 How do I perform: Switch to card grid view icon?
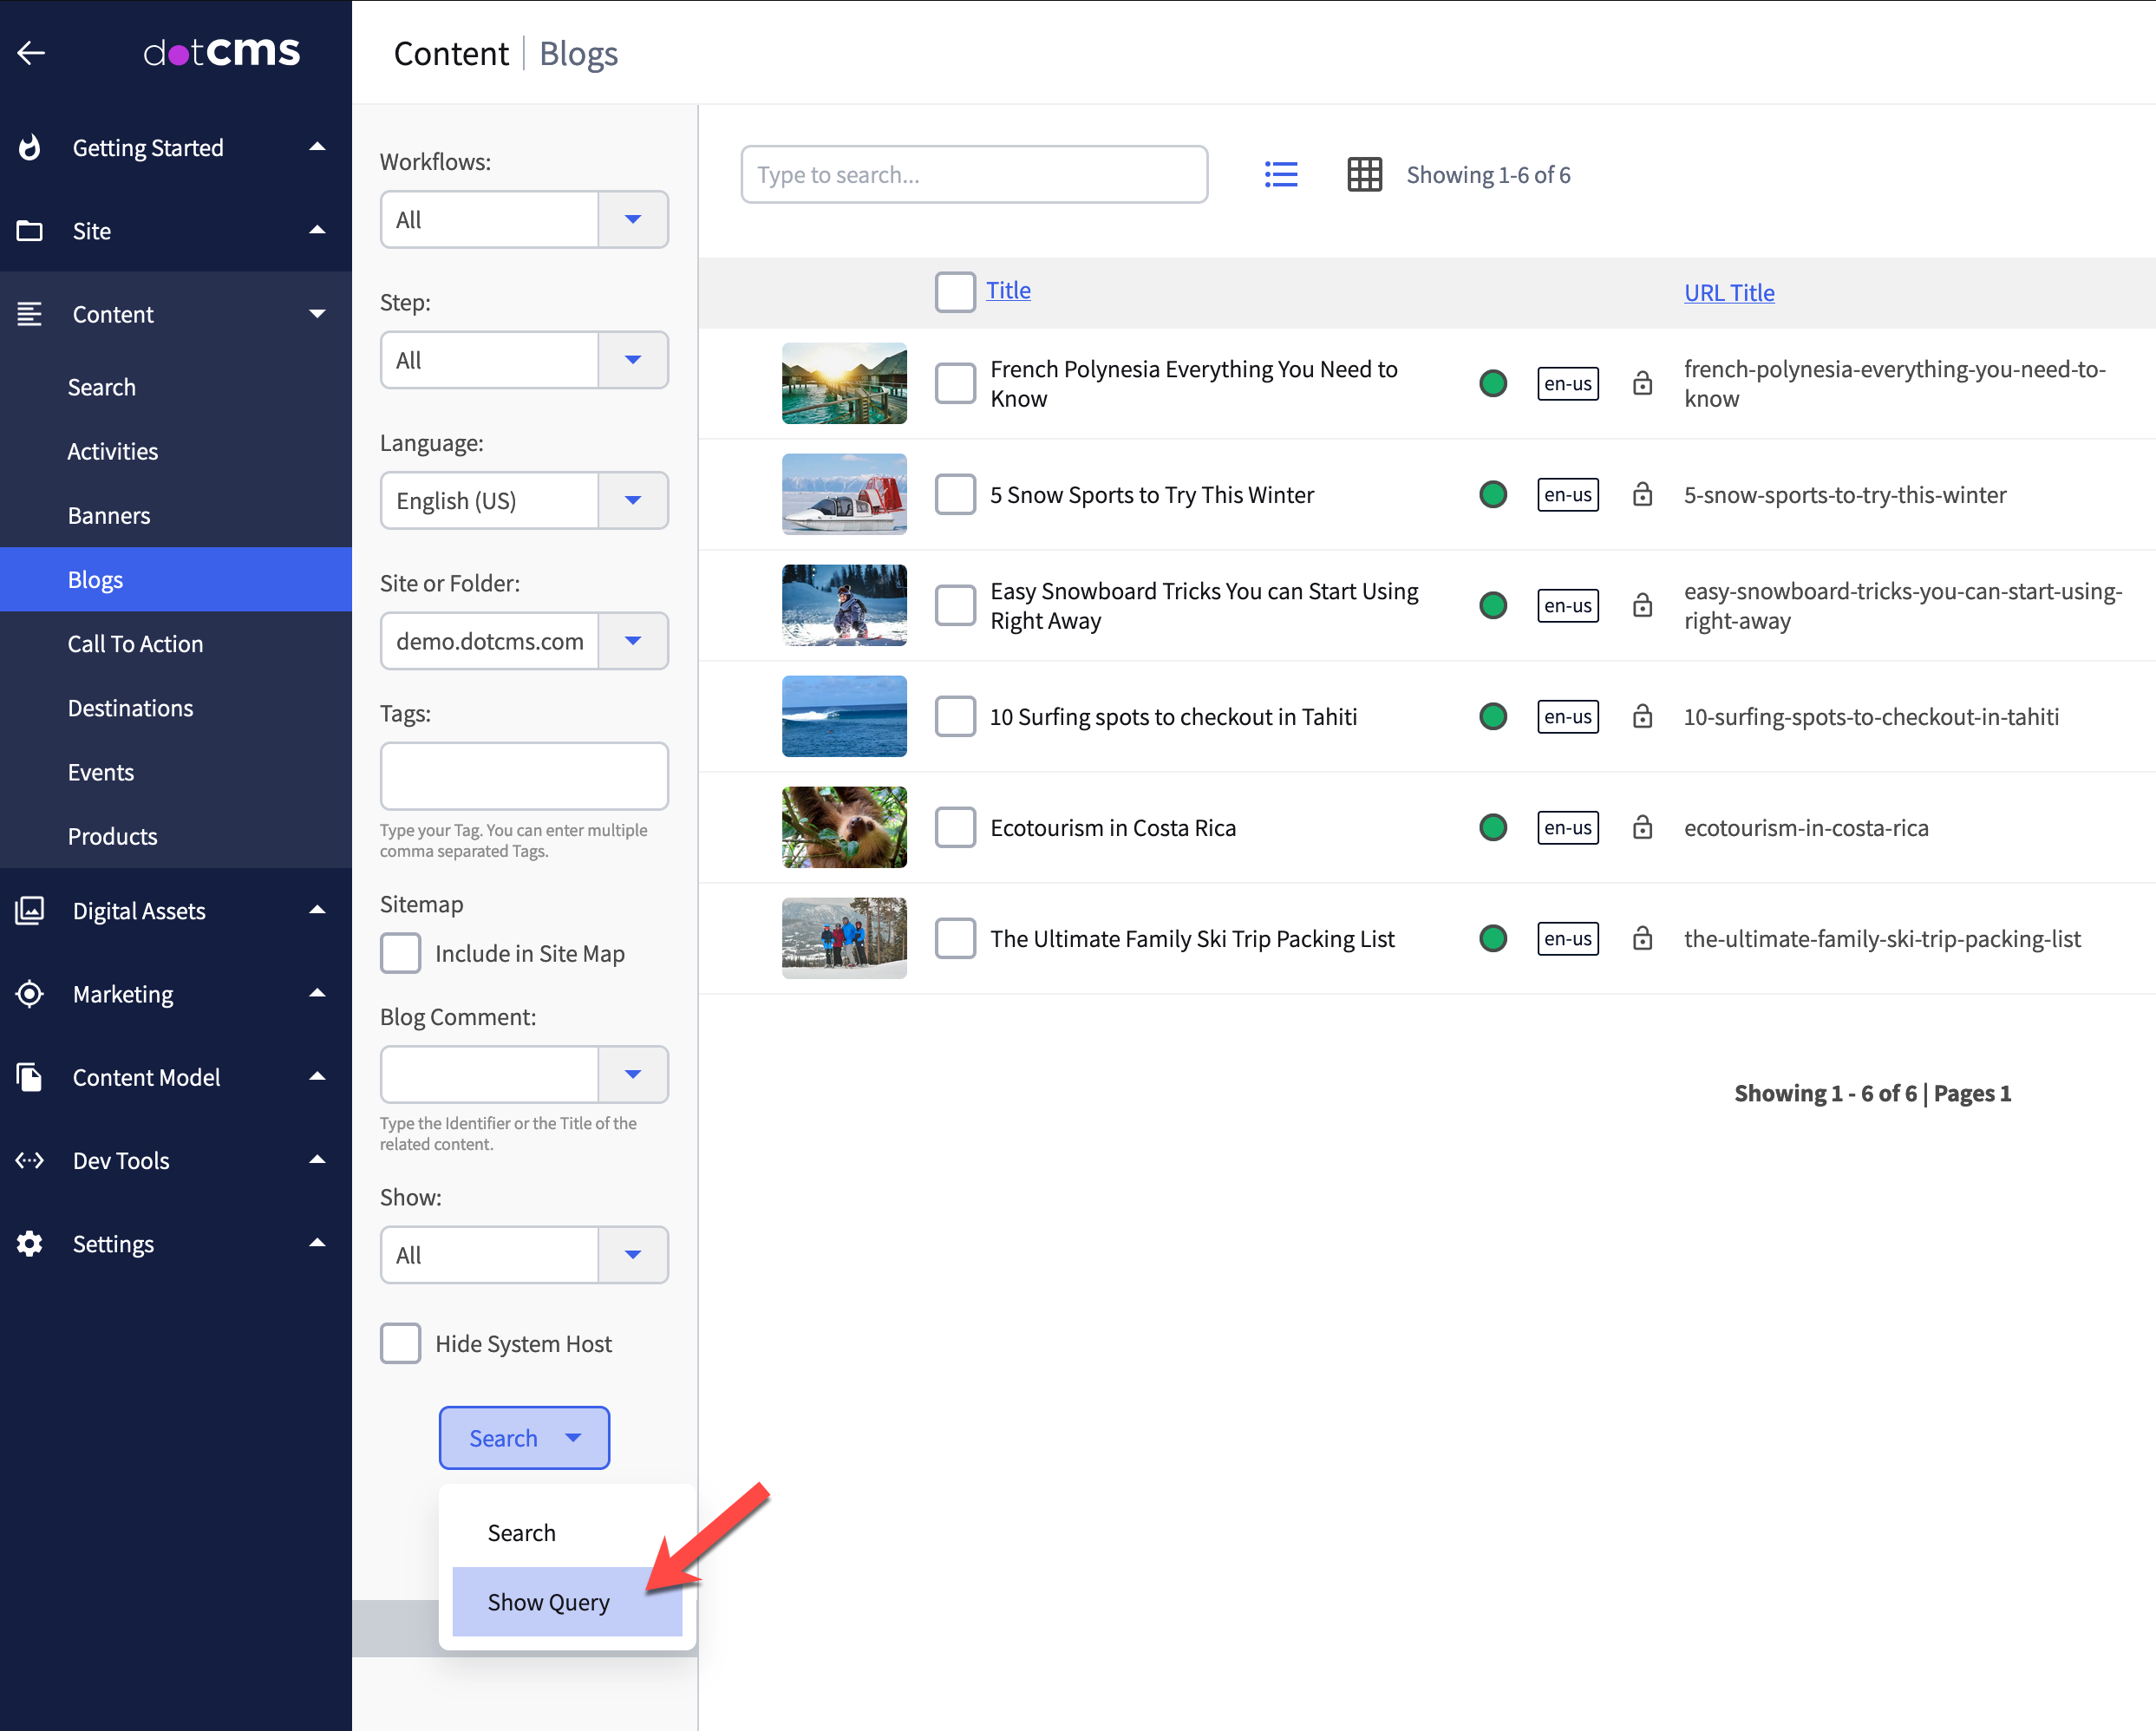[x=1364, y=175]
